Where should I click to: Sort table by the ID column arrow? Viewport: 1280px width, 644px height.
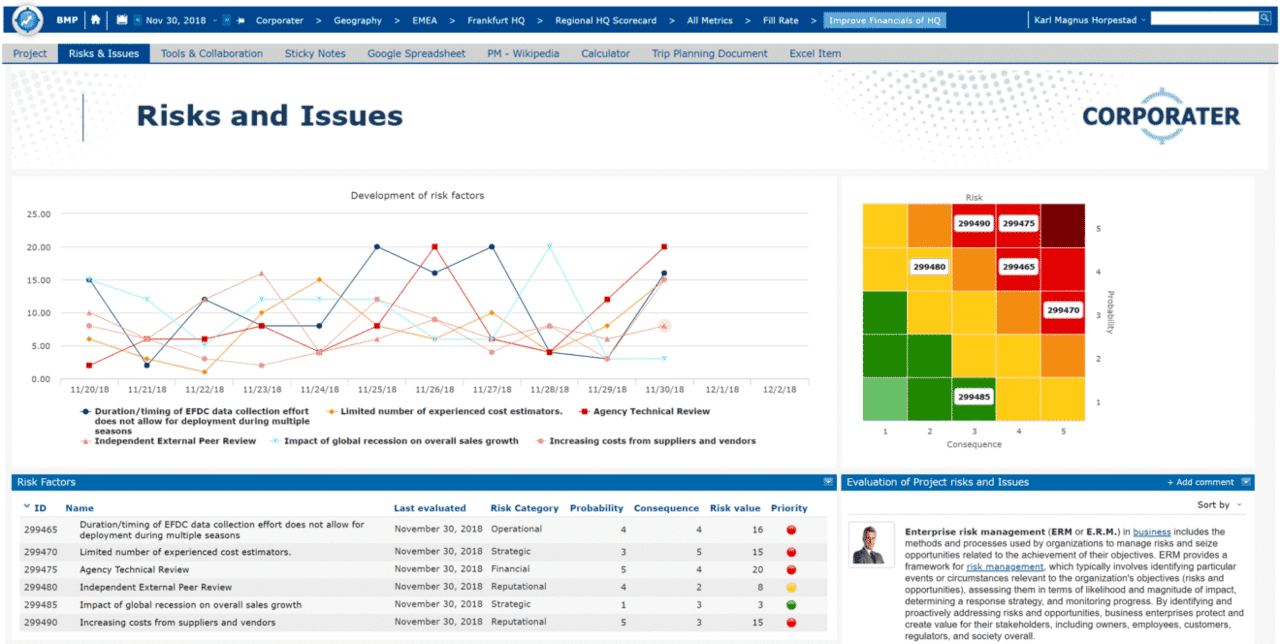(28, 507)
